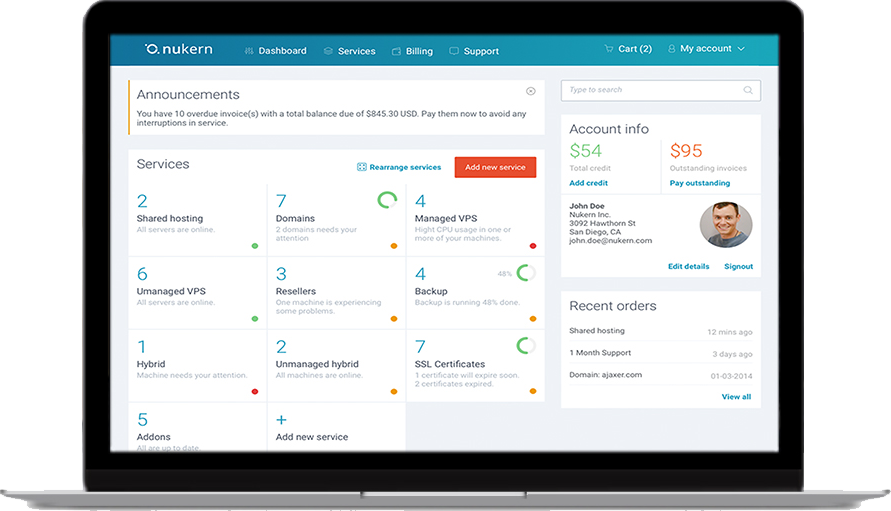This screenshot has height=511, width=891.
Task: Click the Dashboard grid icon
Action: (x=249, y=51)
